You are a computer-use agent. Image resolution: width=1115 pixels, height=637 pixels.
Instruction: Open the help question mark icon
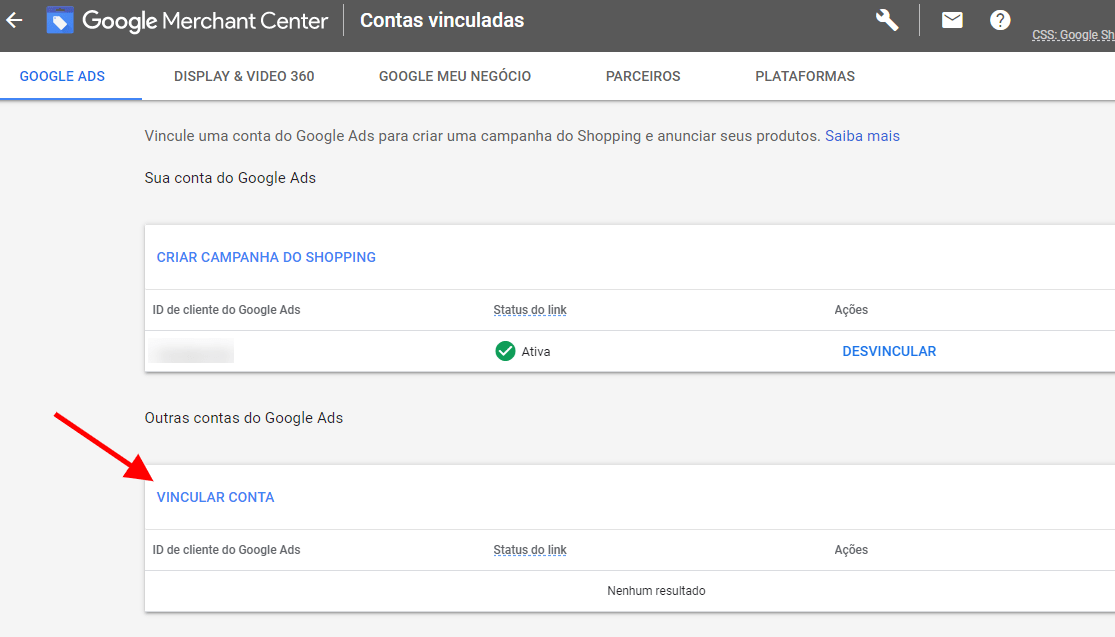click(1000, 20)
